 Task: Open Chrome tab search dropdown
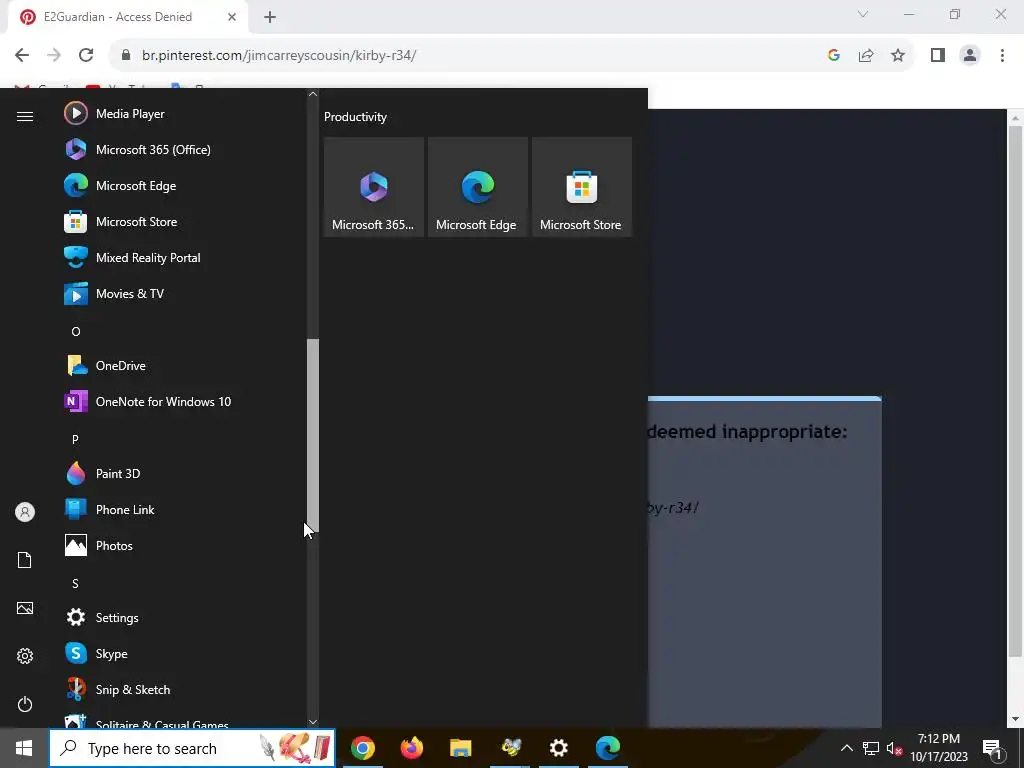coord(863,14)
